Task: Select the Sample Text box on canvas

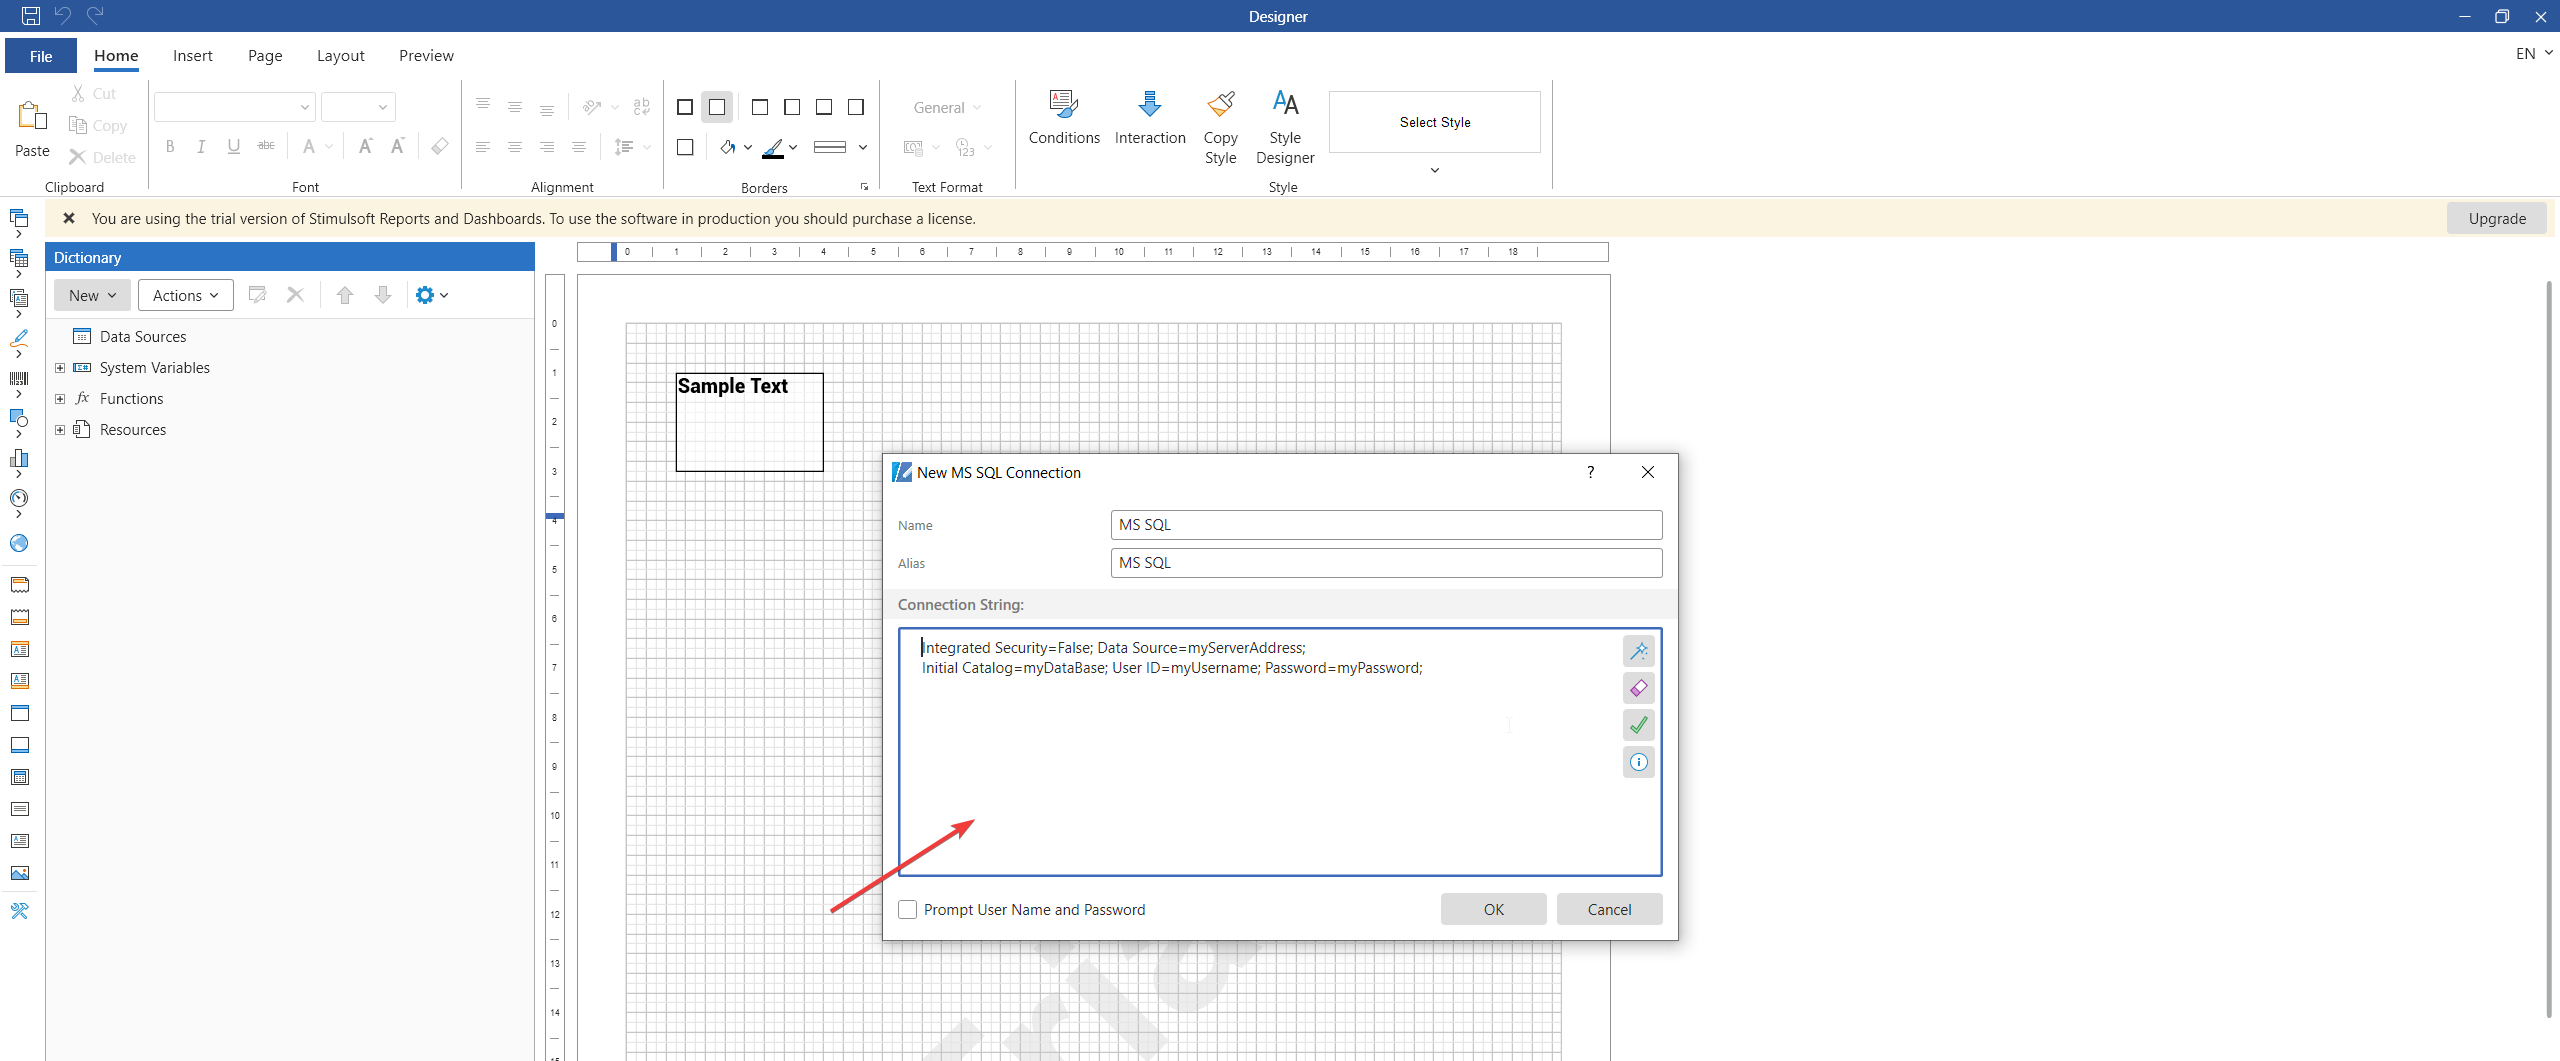Action: 749,422
